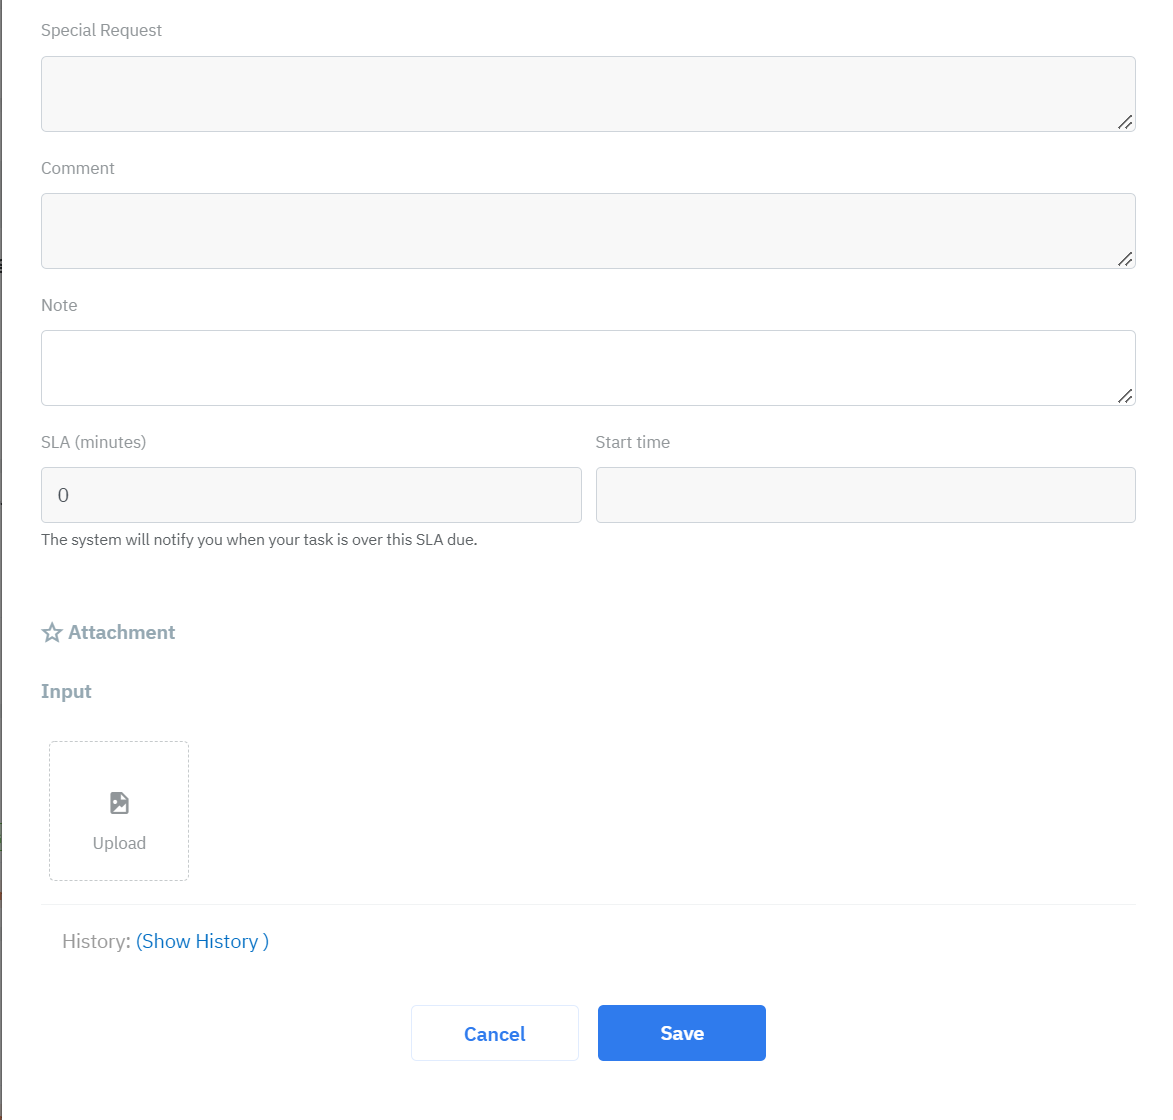
Task: Click the Special Request label
Action: click(101, 30)
